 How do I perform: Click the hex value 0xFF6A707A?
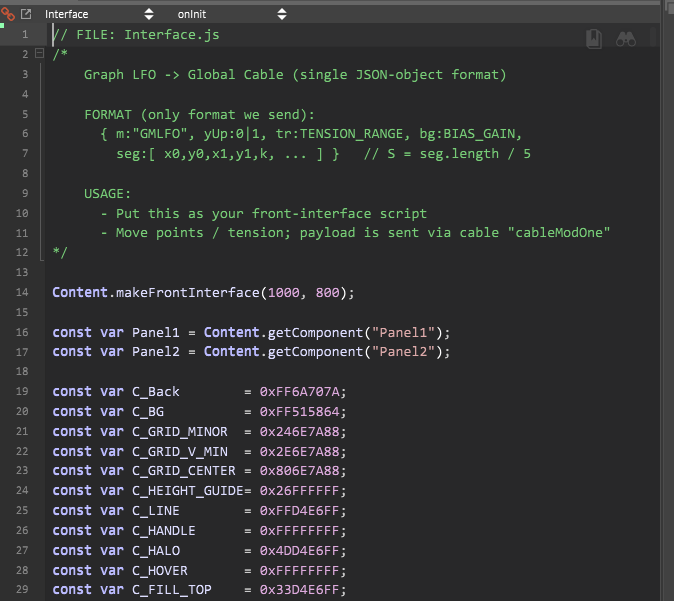pos(300,392)
